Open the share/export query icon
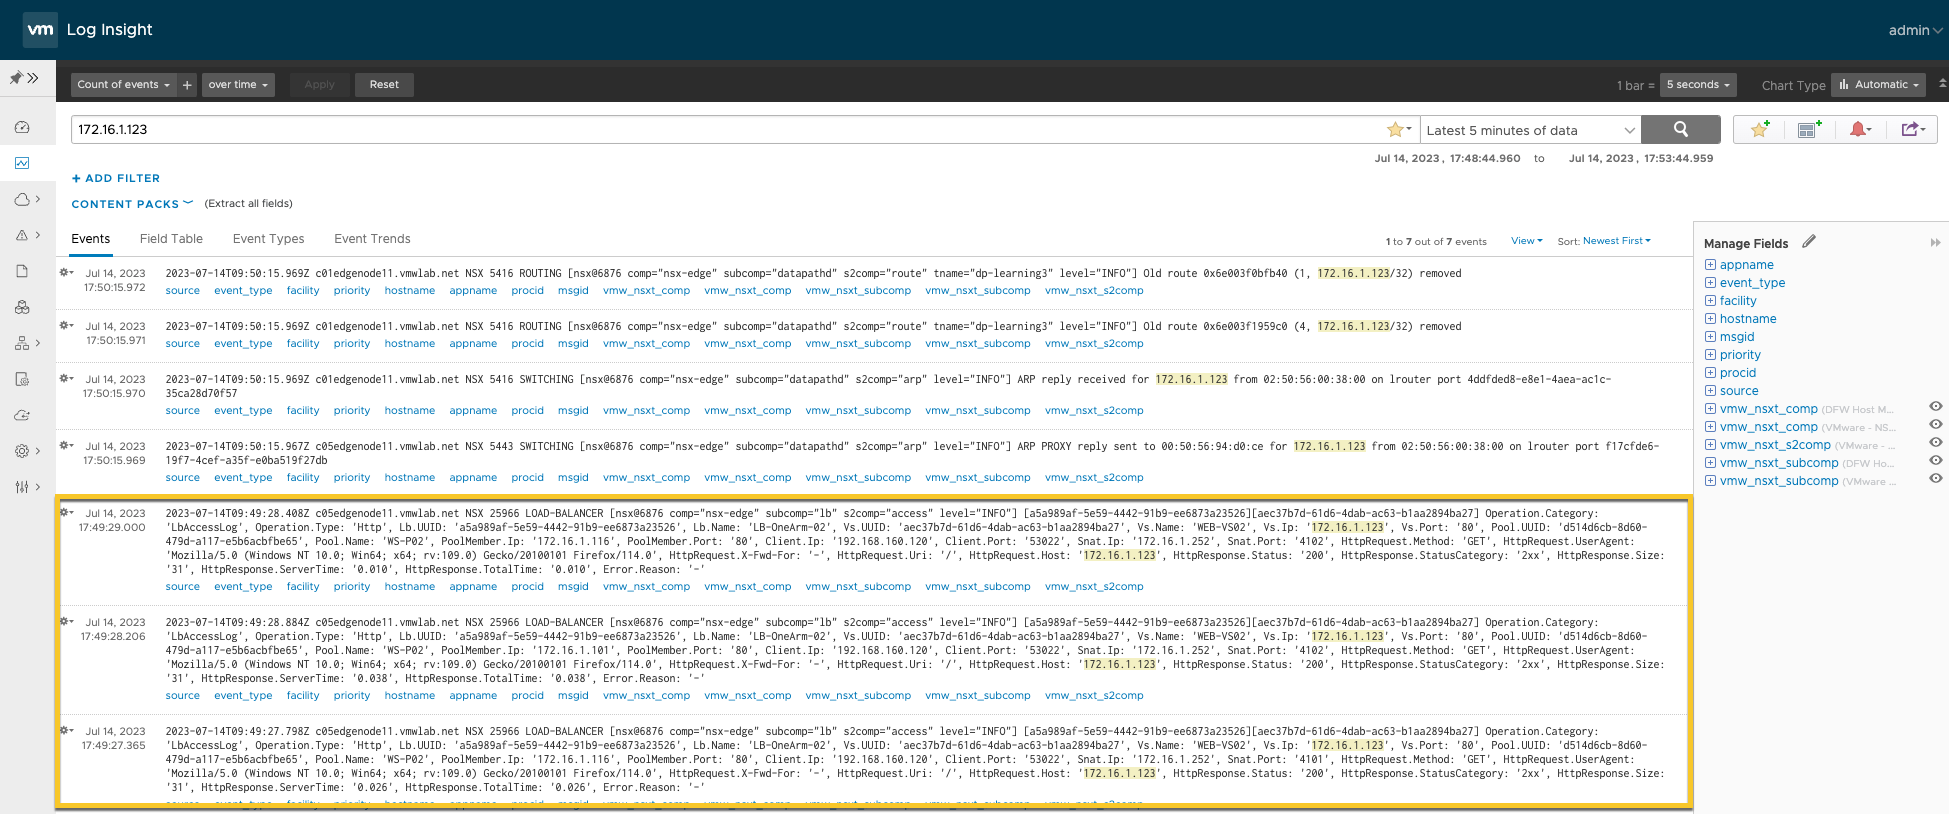This screenshot has width=1949, height=814. point(1913,129)
